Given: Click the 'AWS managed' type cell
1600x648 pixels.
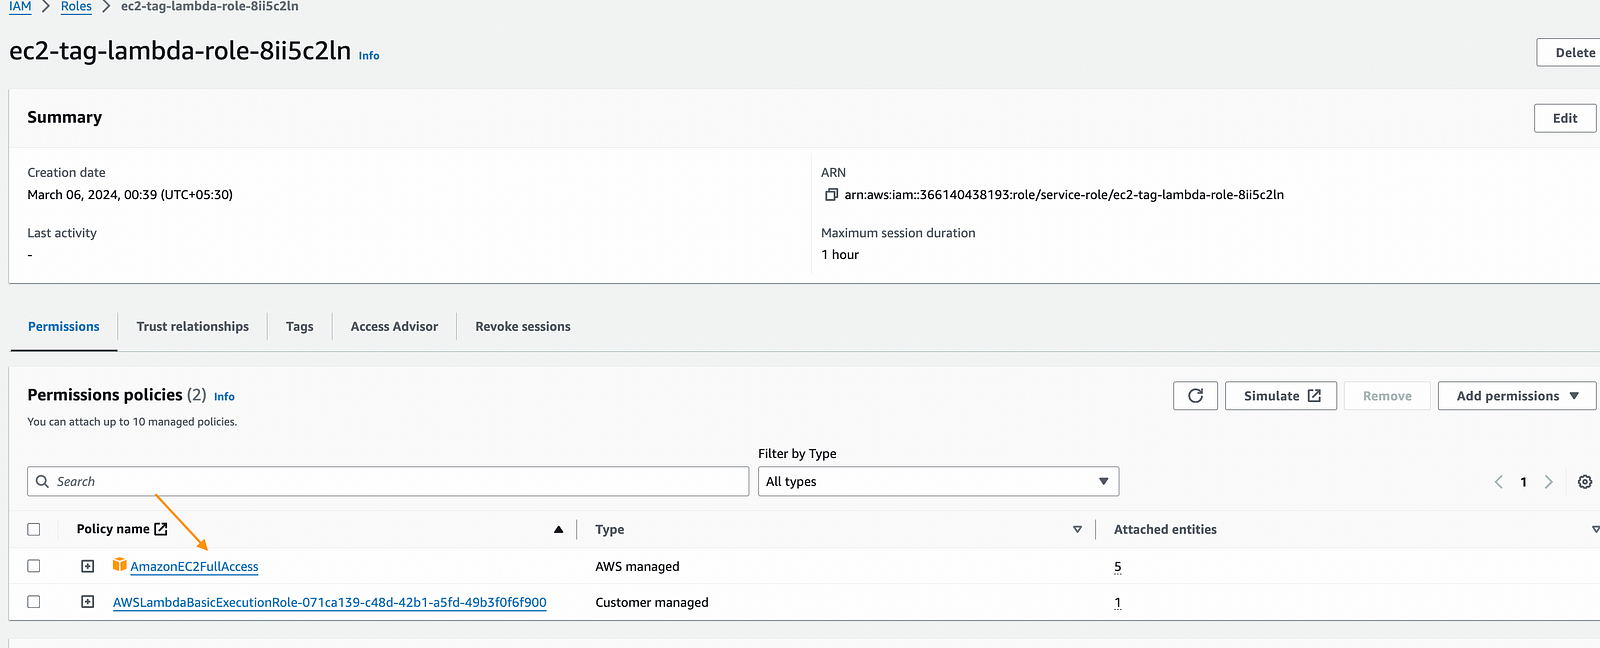Looking at the screenshot, I should click(637, 567).
